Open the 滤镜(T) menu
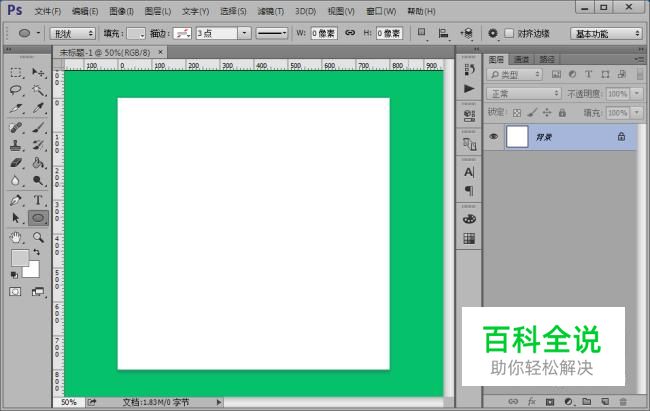The height and width of the screenshot is (411, 650). click(x=271, y=11)
